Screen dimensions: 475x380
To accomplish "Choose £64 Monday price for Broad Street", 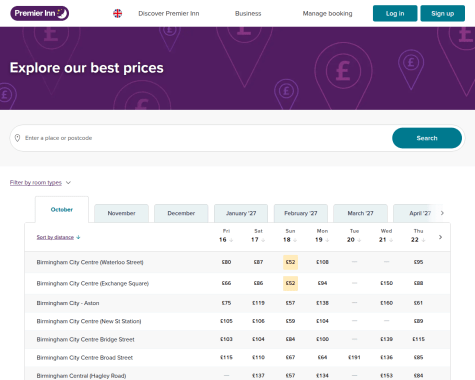I will point(322,358).
